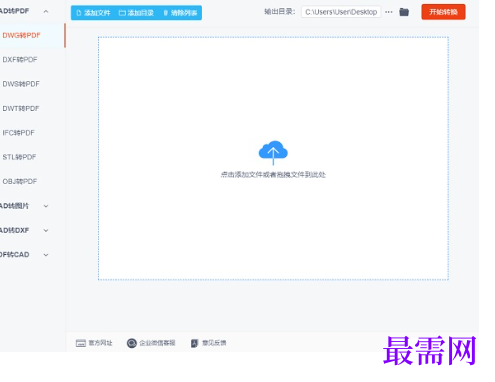This screenshot has width=495, height=382.
Task: Click the CAD转DXF section title
Action: [x=14, y=230]
